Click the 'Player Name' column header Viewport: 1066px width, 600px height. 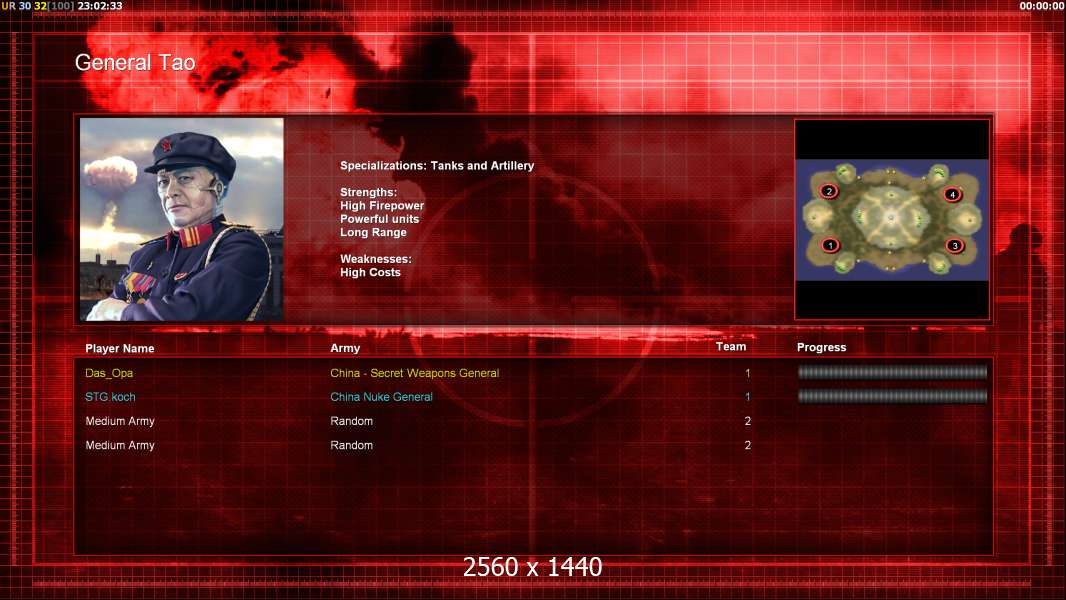click(x=120, y=349)
